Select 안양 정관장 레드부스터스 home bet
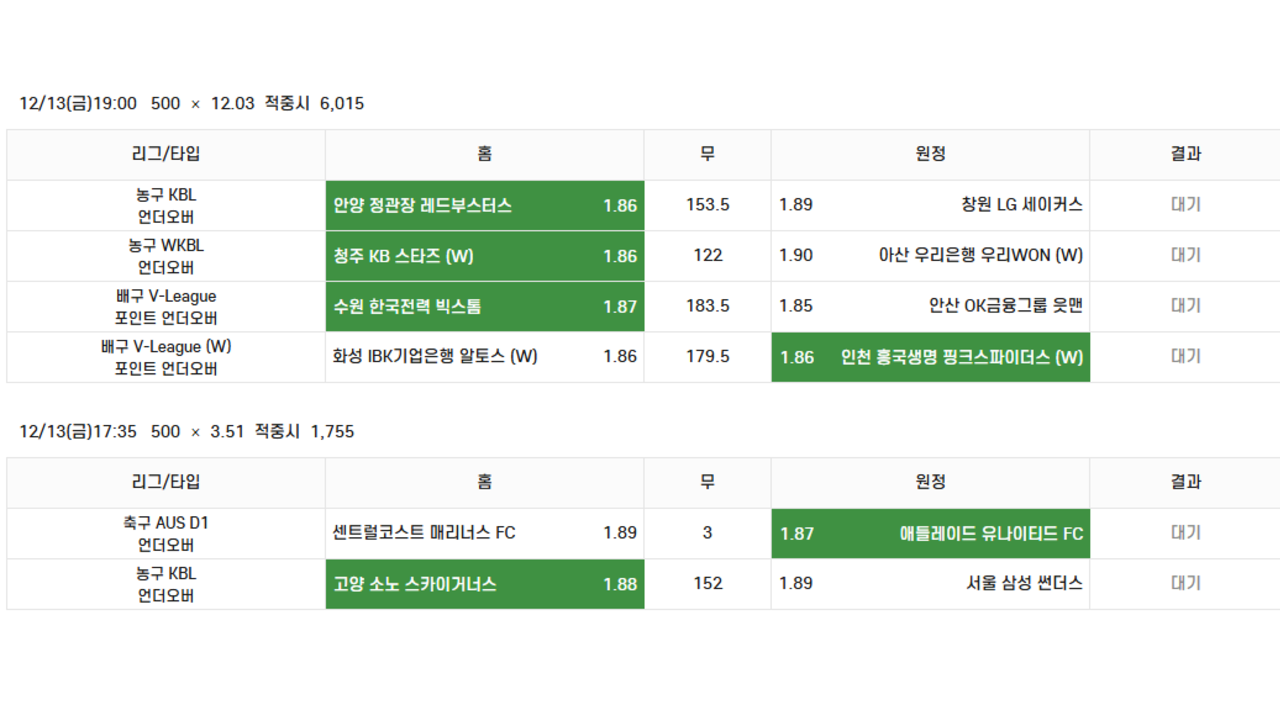 (x=485, y=205)
